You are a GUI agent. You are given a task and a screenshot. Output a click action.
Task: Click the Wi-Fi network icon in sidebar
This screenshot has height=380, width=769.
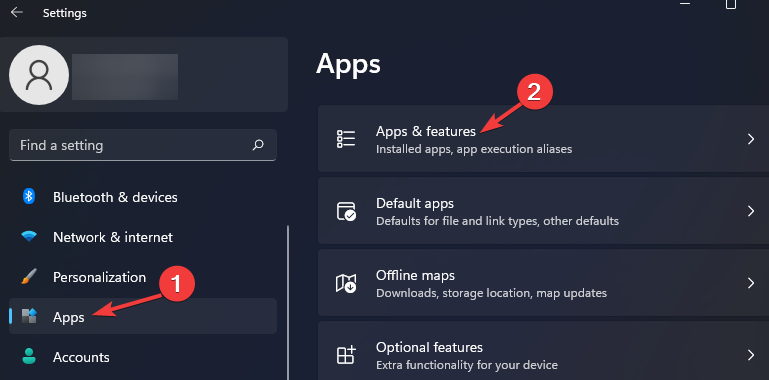coord(29,237)
